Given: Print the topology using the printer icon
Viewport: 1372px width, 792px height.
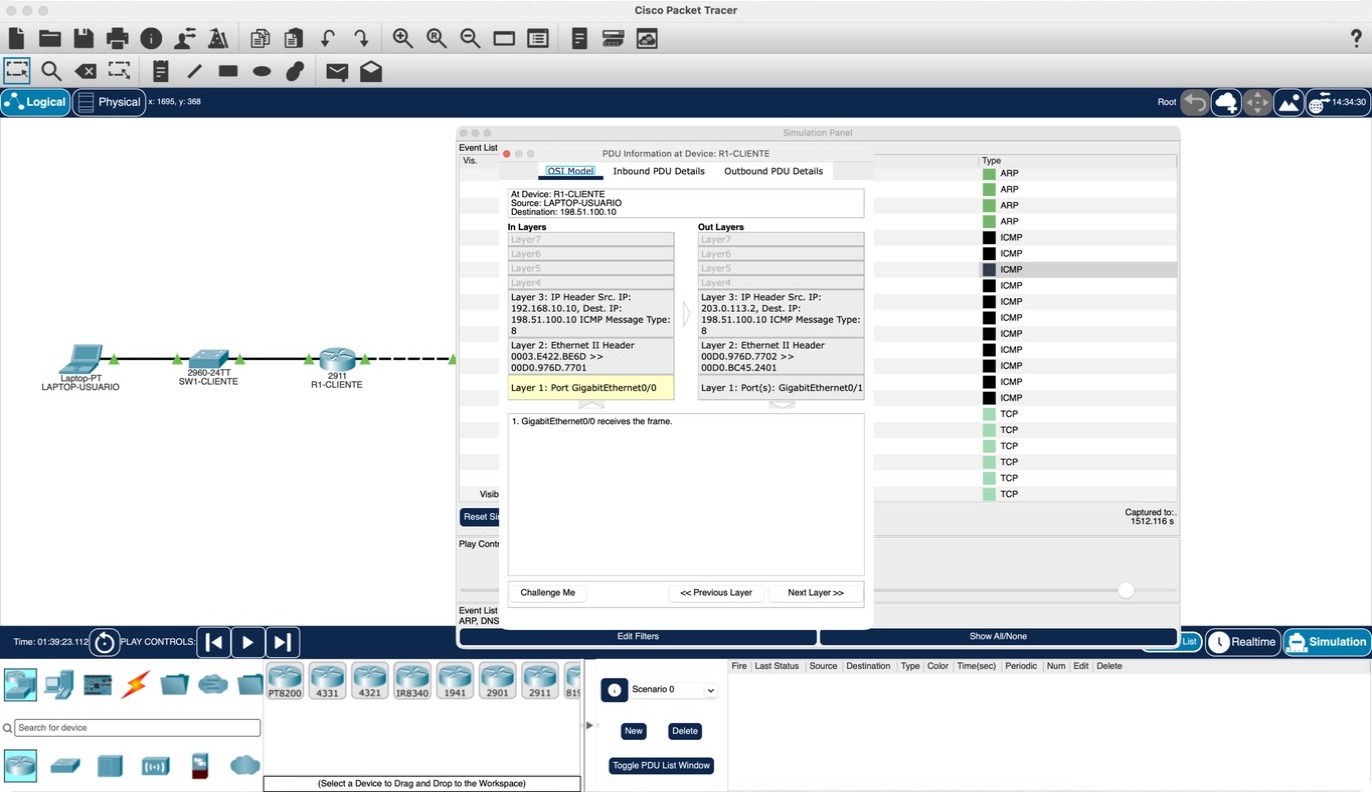Looking at the screenshot, I should pyautogui.click(x=118, y=39).
